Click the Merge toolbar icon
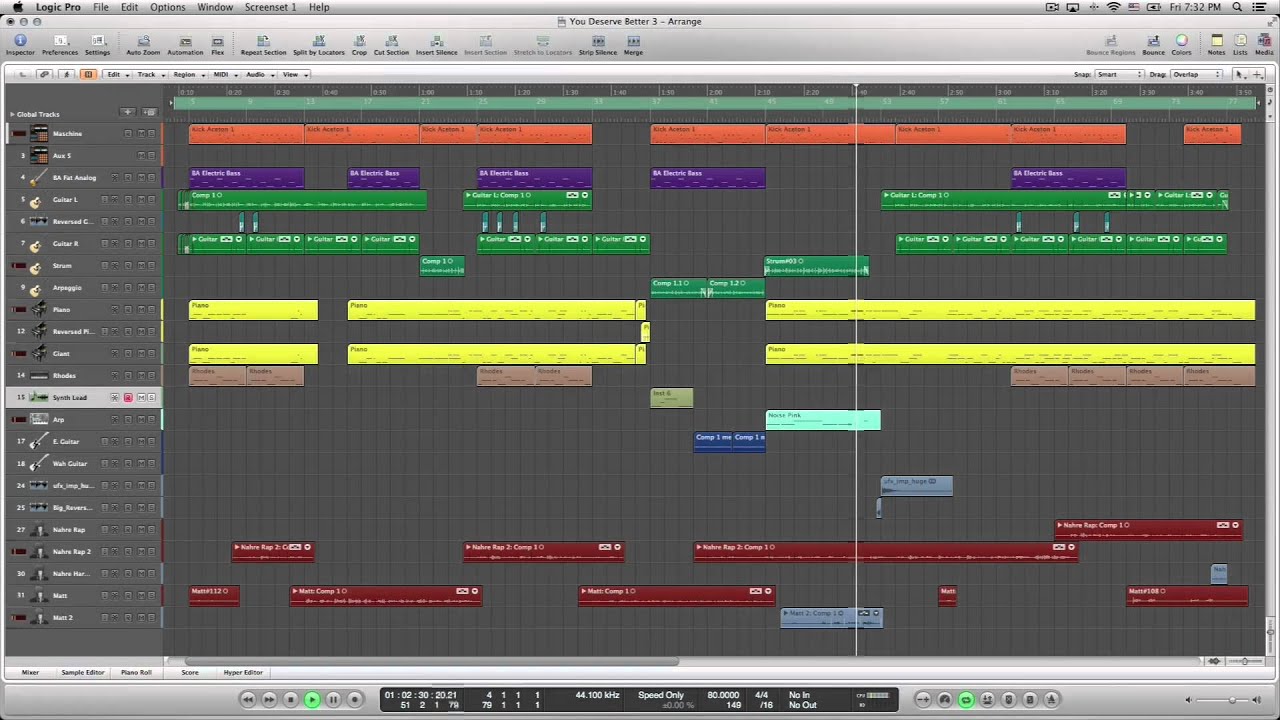This screenshot has height=720, width=1280. click(633, 44)
